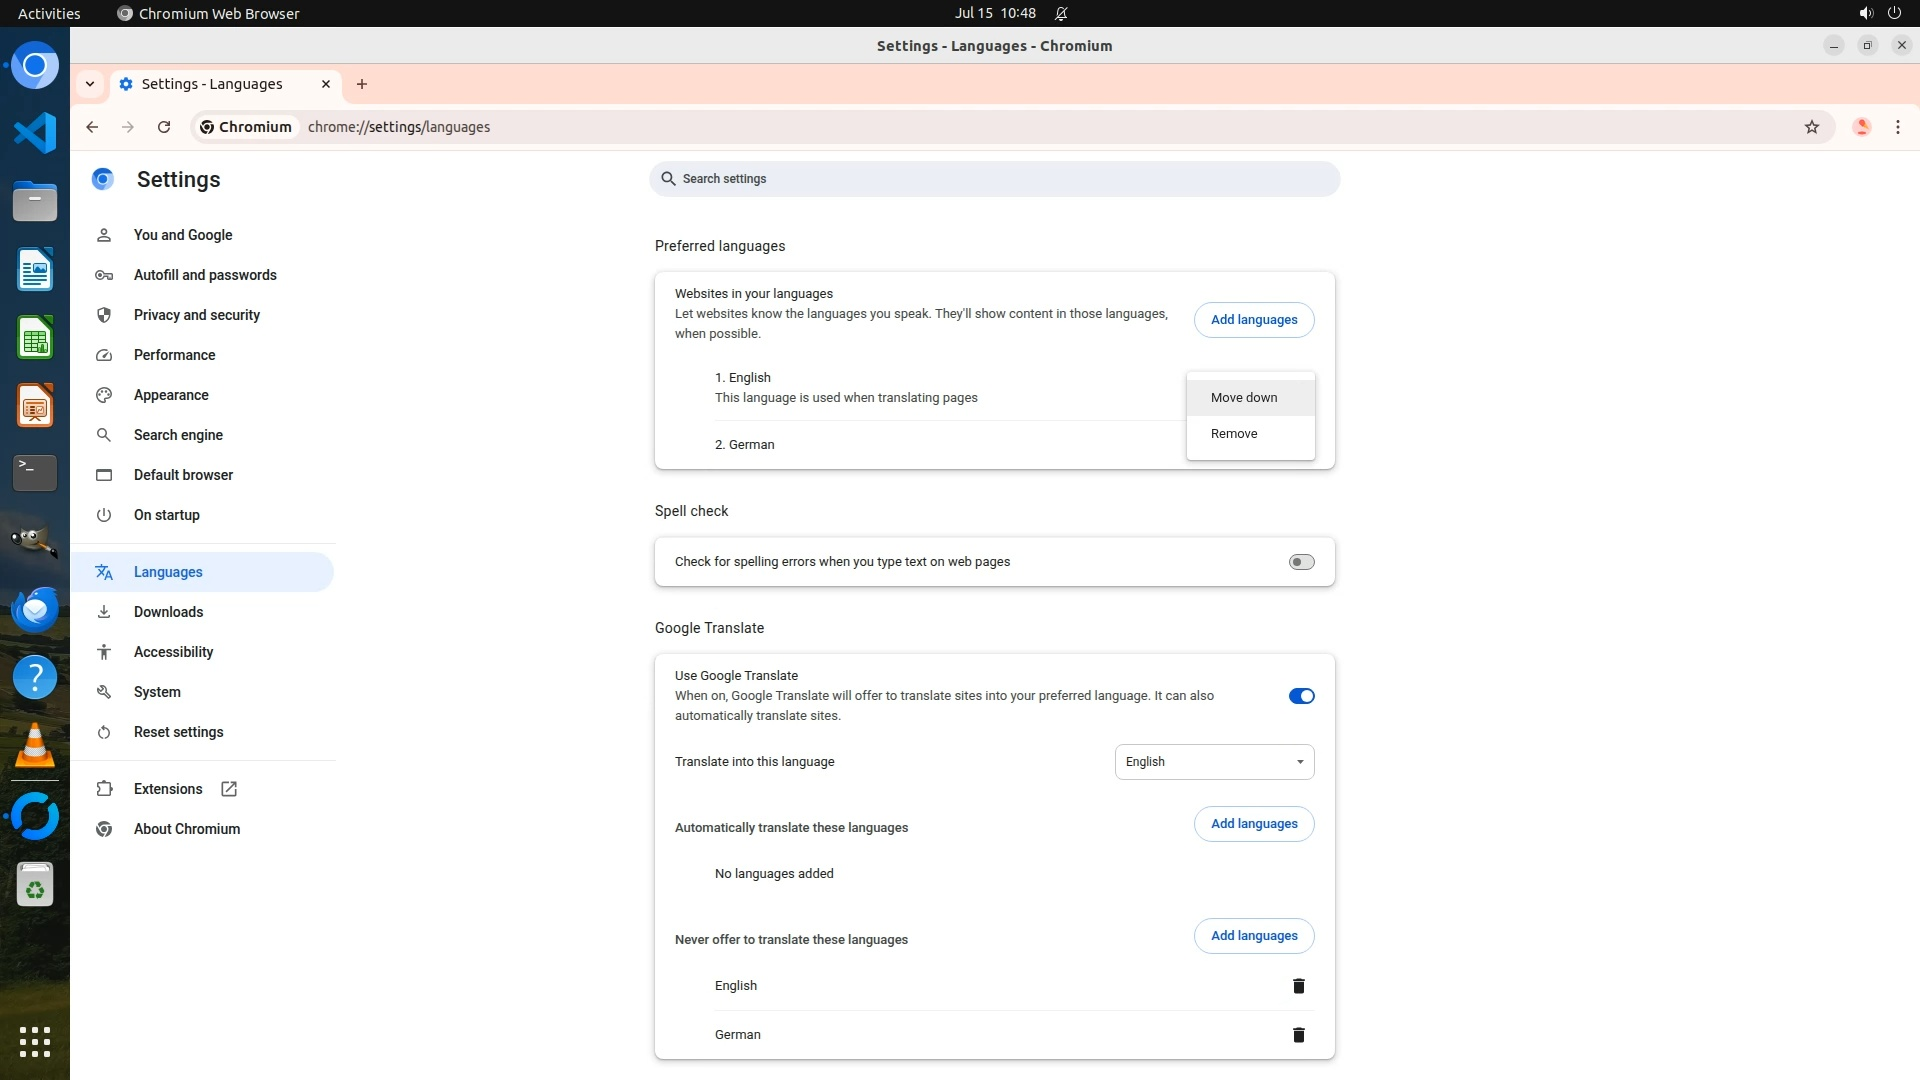Click the back navigation arrow
Screen dimensions: 1920x1080
tap(92, 127)
